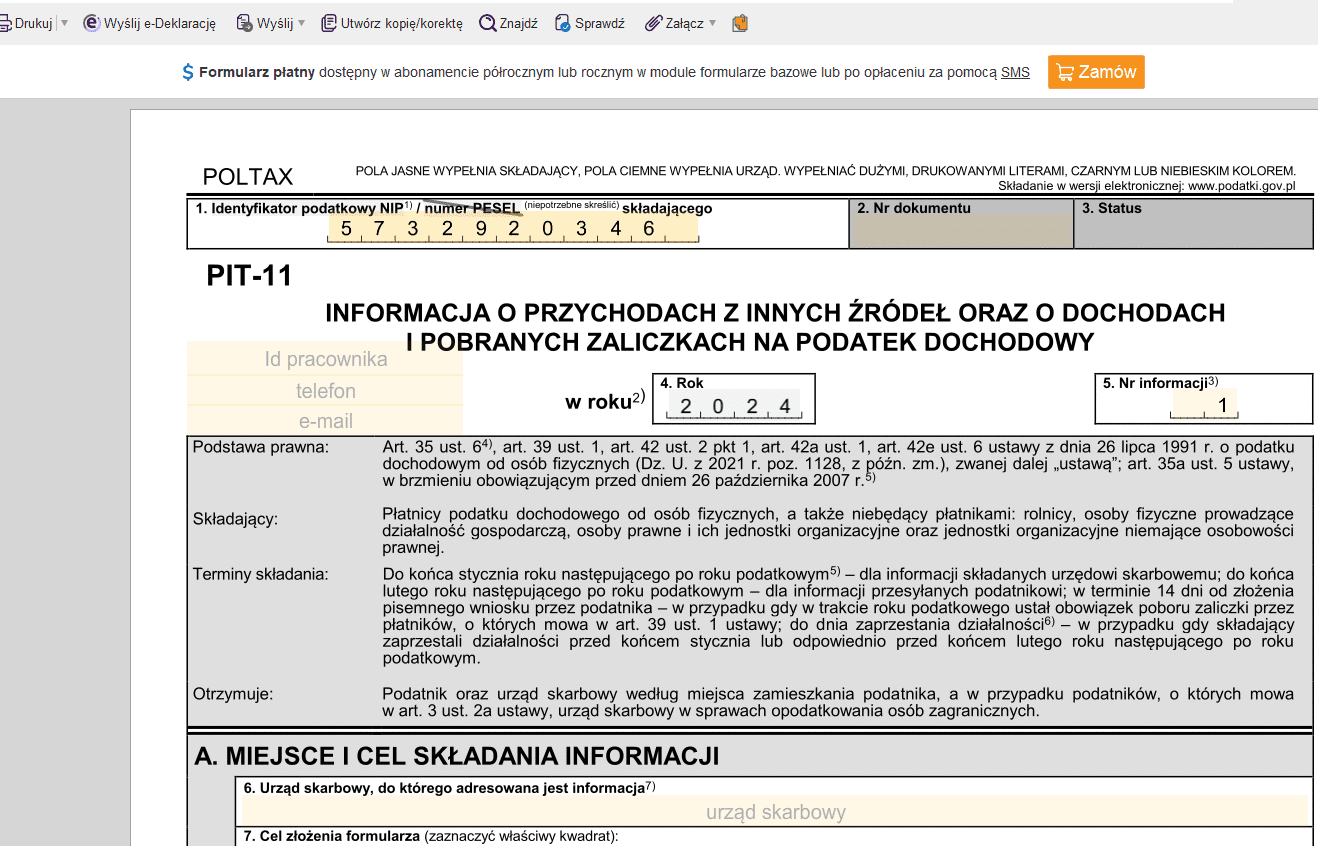
Task: Click the Znajdź magnifier icon
Action: (x=487, y=23)
